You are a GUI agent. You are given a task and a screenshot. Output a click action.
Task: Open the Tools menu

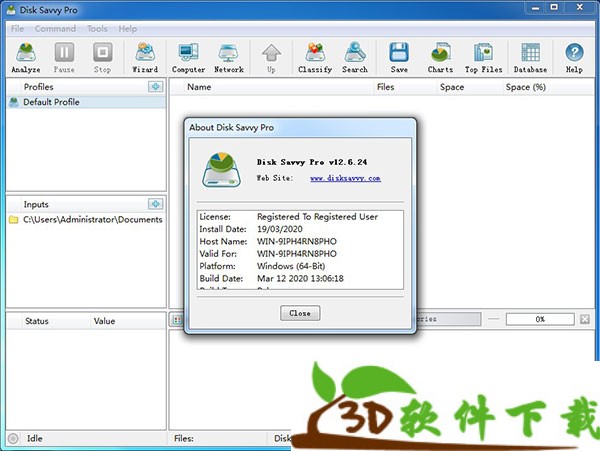[97, 29]
